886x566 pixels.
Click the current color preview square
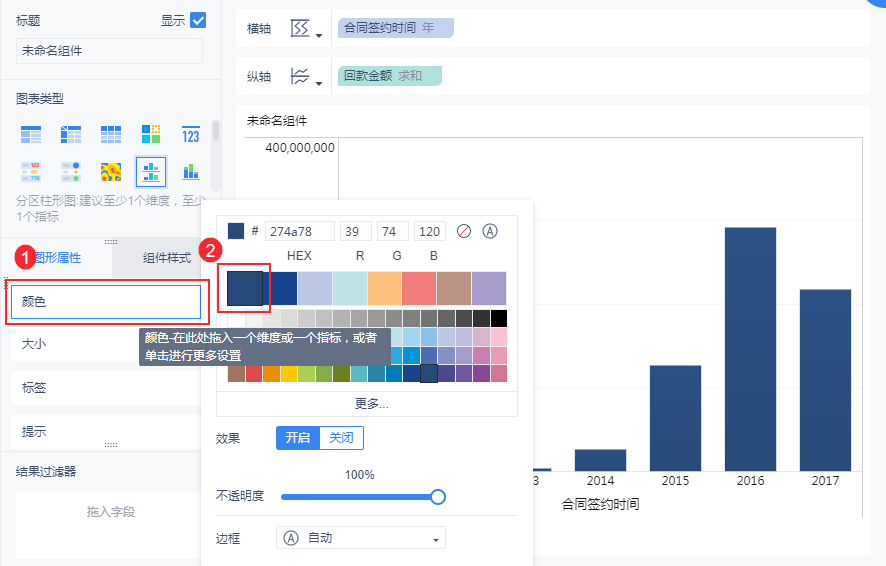tap(236, 231)
